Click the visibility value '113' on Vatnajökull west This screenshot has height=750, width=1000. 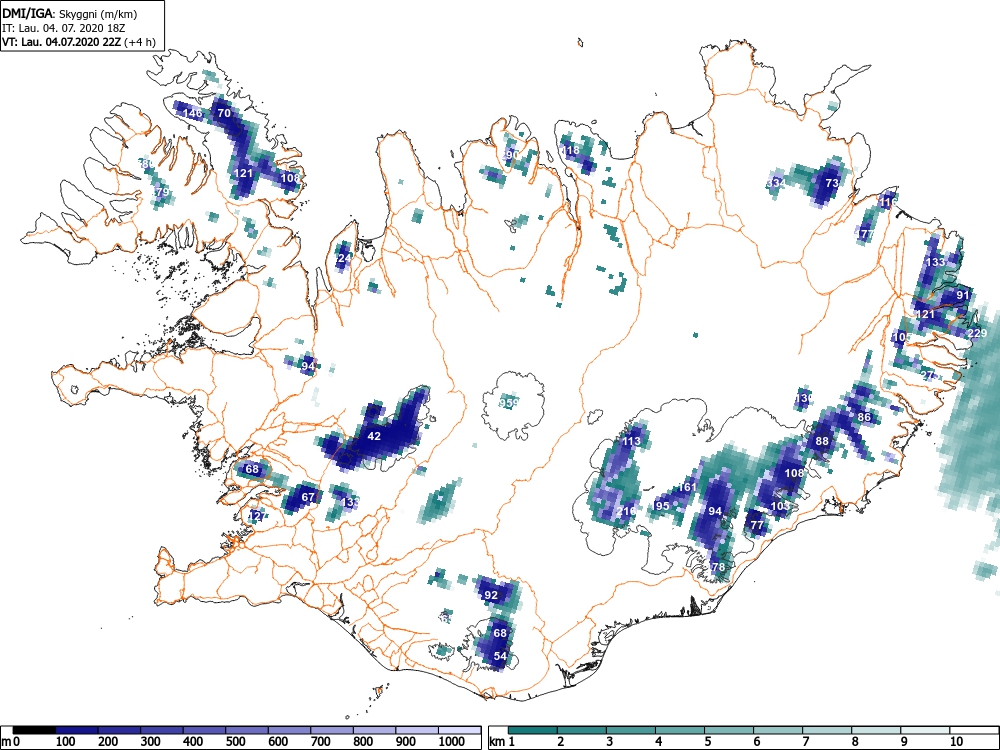pyautogui.click(x=631, y=441)
